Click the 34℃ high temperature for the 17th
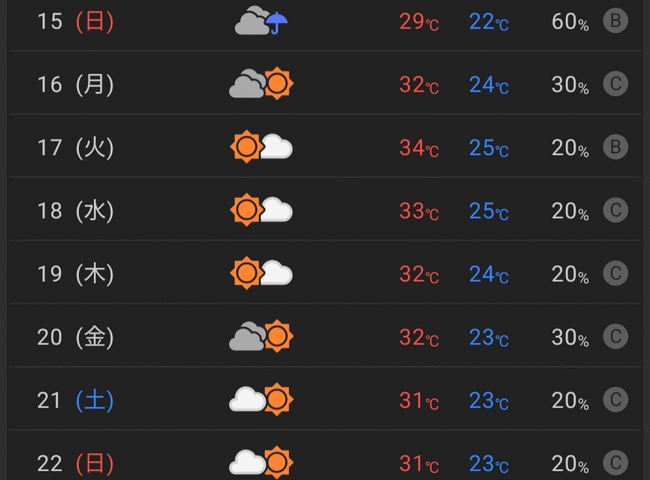 [x=419, y=148]
